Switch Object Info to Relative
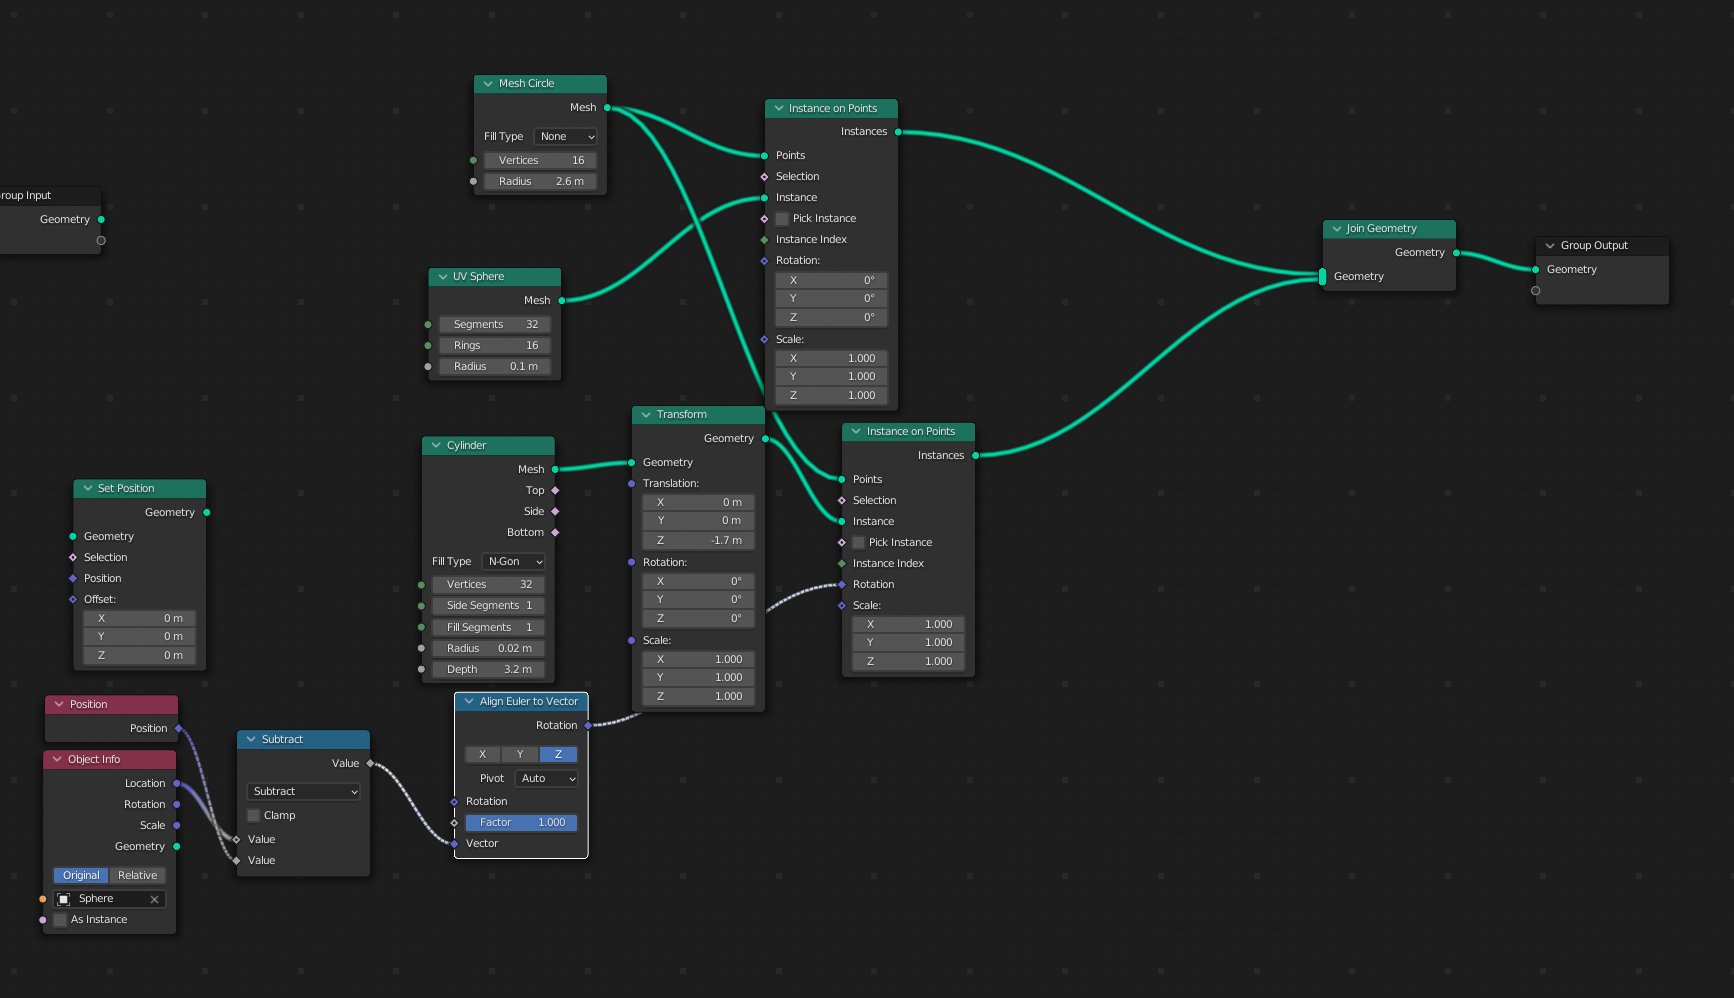This screenshot has height=998, width=1734. click(x=138, y=876)
